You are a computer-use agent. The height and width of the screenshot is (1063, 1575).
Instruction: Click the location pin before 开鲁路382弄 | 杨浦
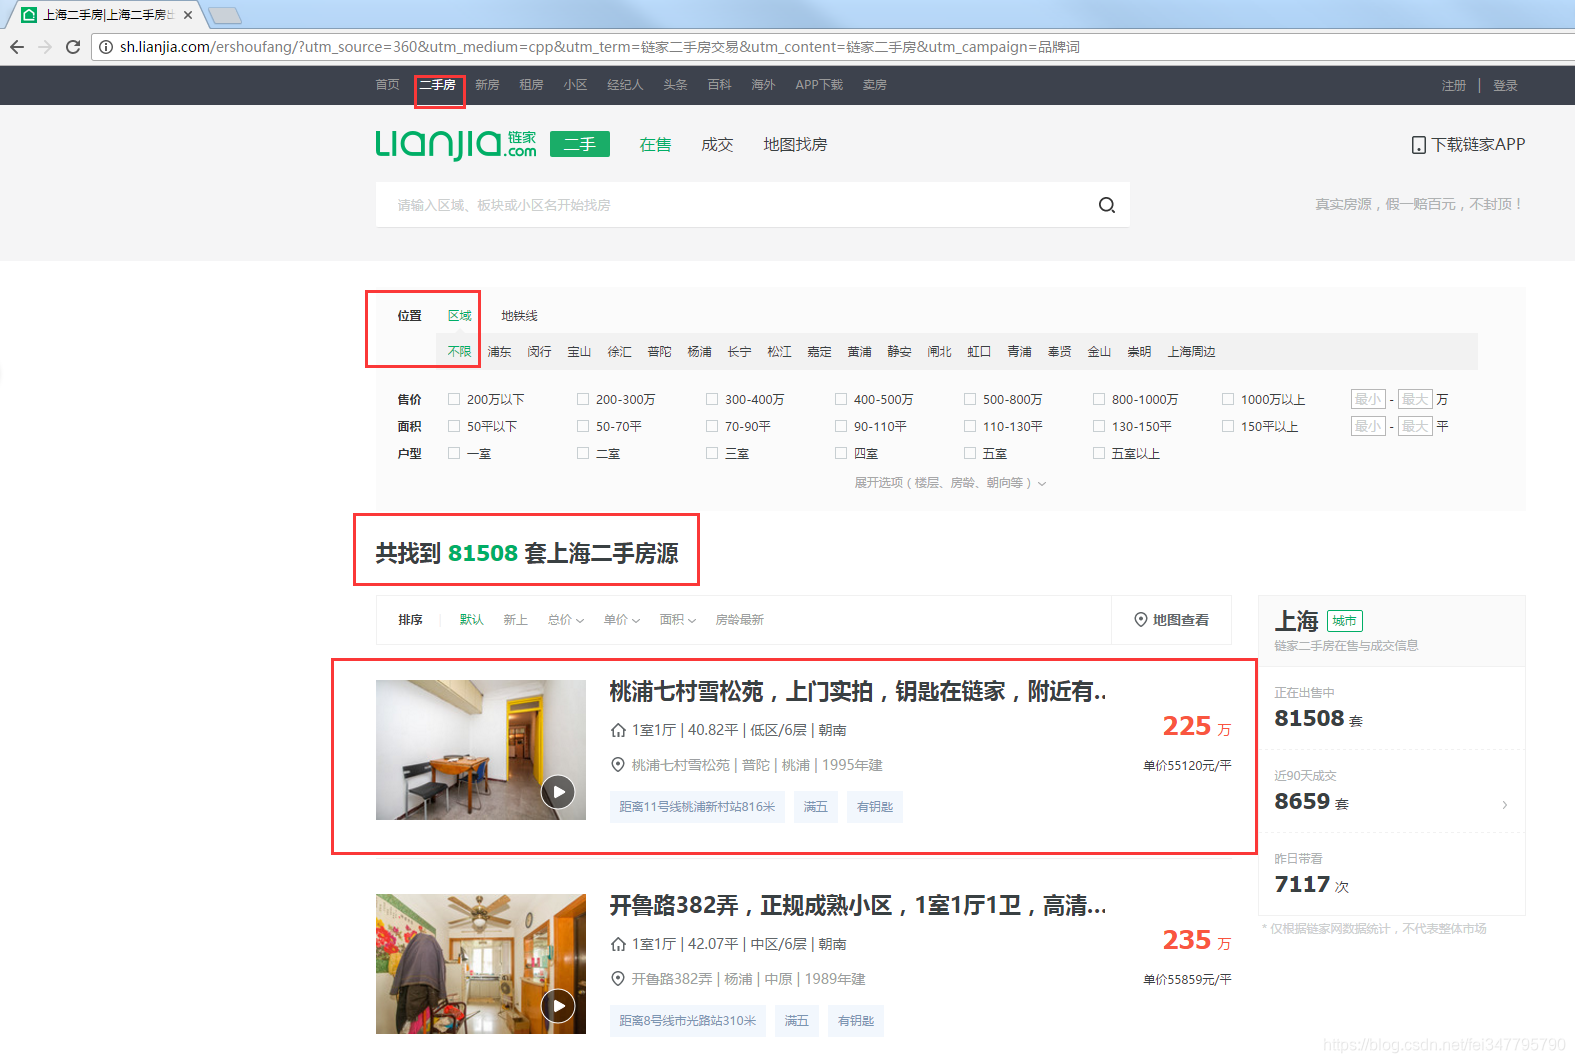[618, 979]
